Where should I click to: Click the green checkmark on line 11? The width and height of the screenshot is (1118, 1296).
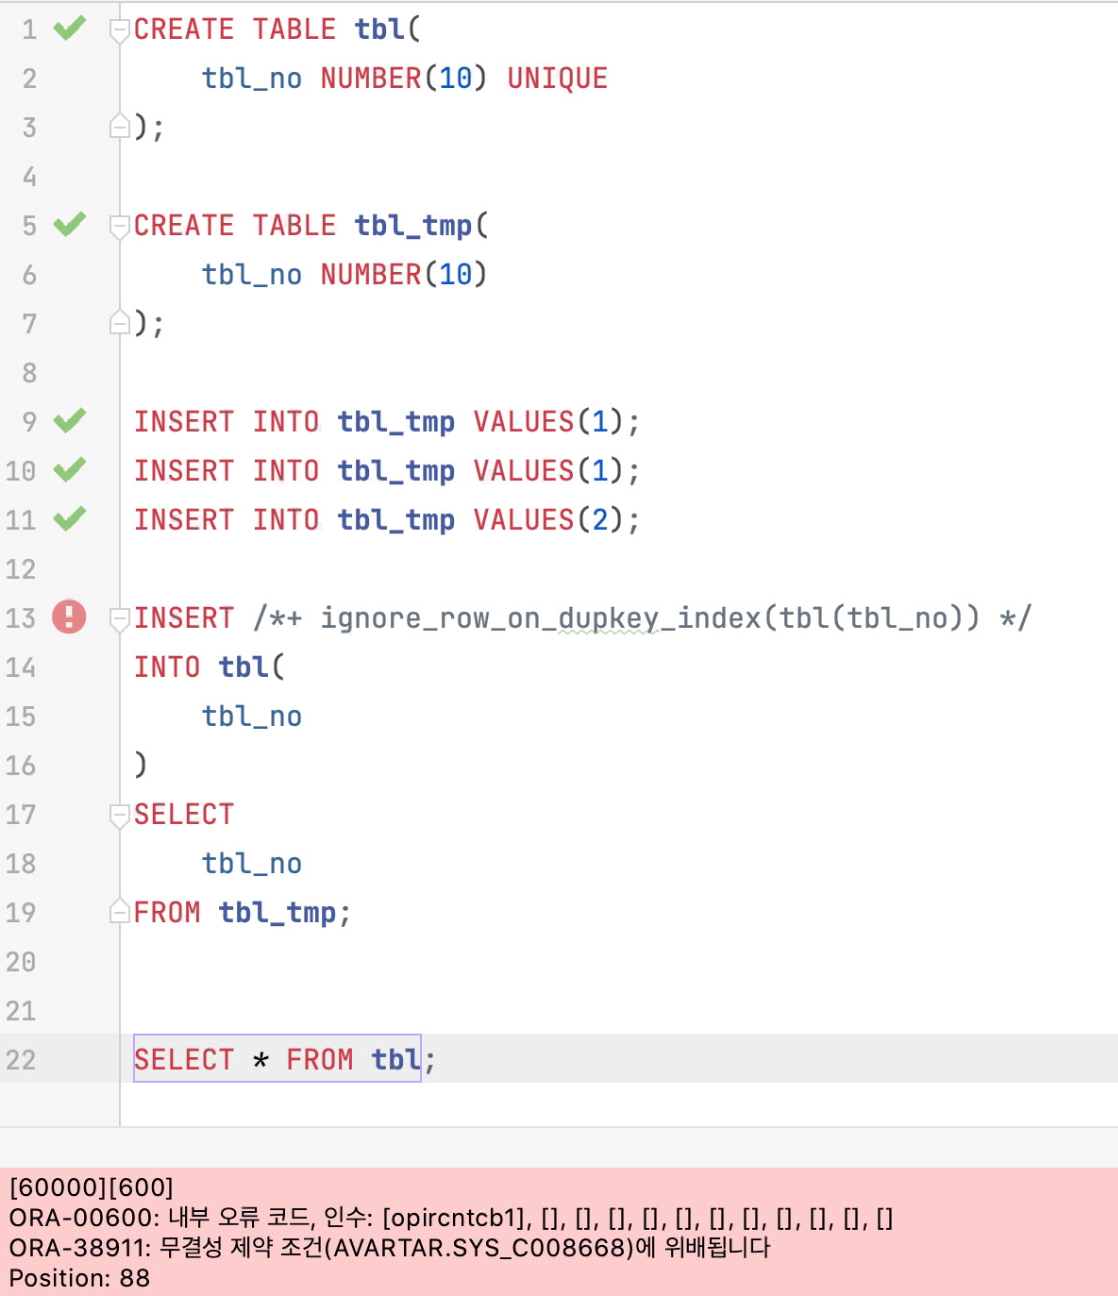click(x=69, y=518)
